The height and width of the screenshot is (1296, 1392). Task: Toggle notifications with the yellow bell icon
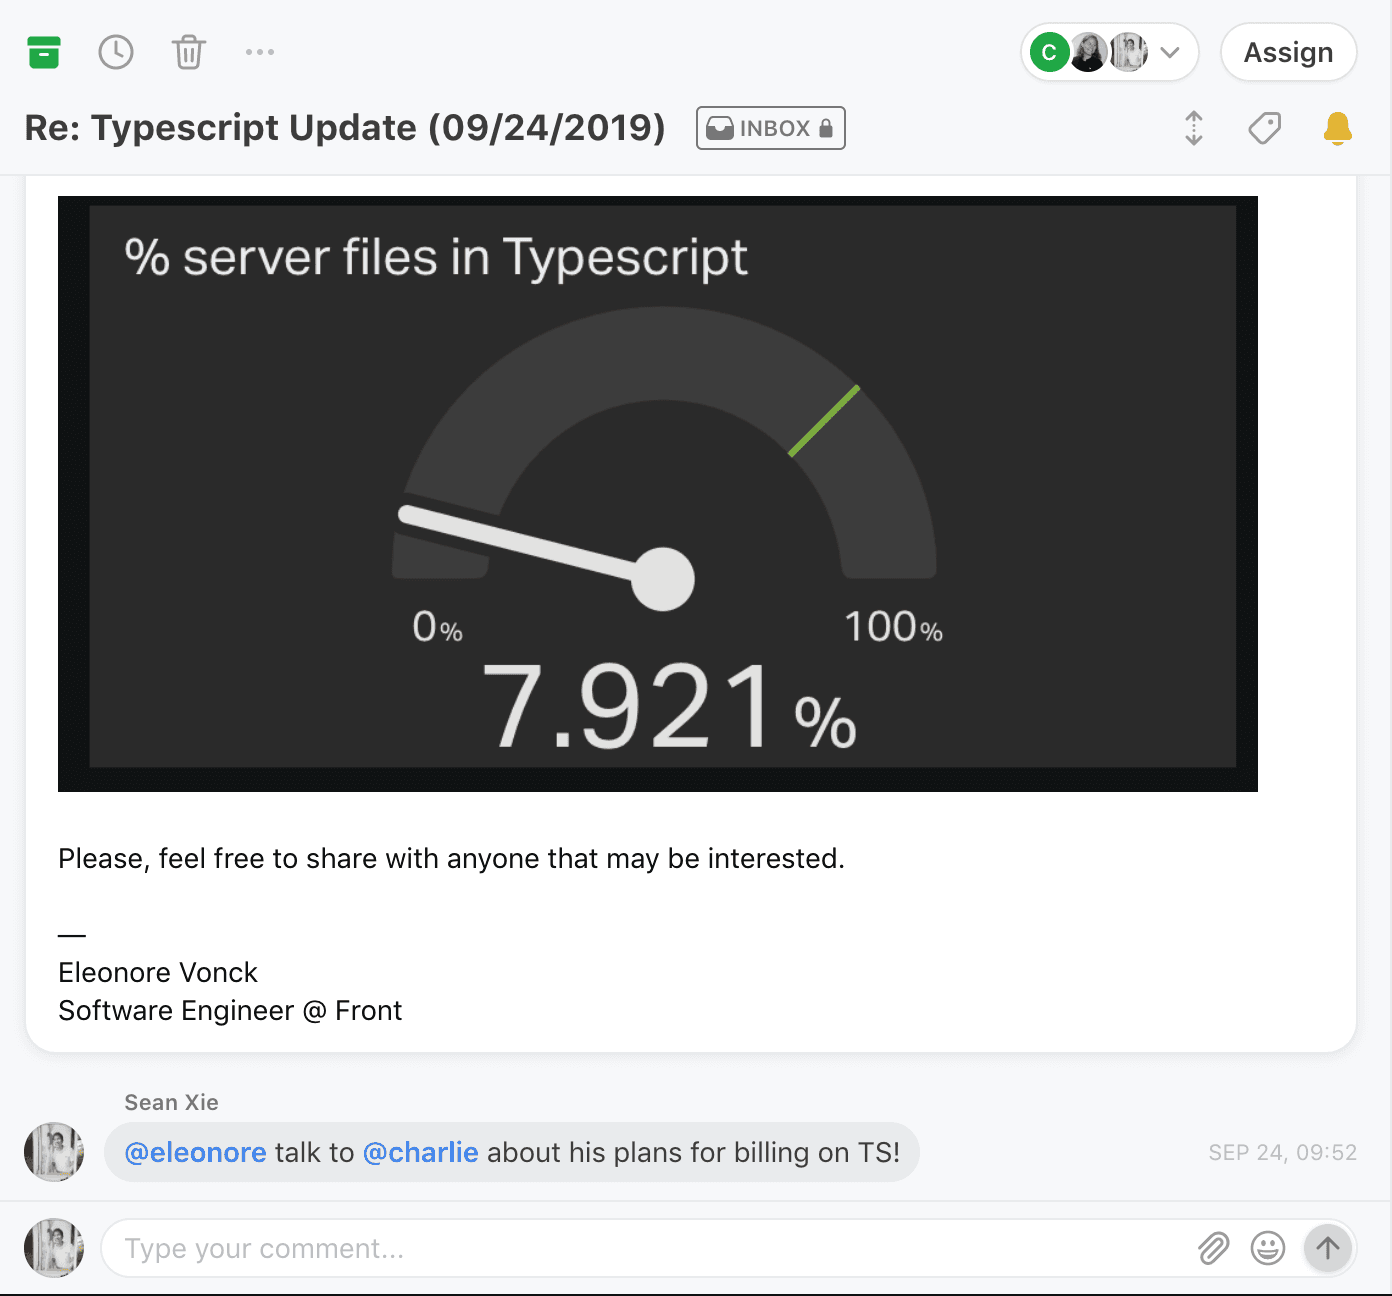(x=1337, y=128)
